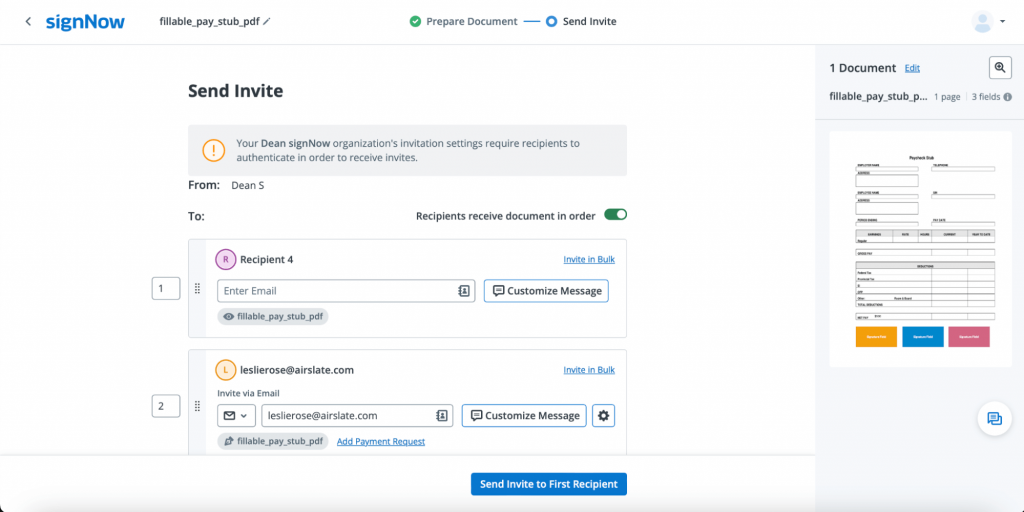
Task: Open contacts book icon in Recipient 4 email field
Action: coord(465,291)
